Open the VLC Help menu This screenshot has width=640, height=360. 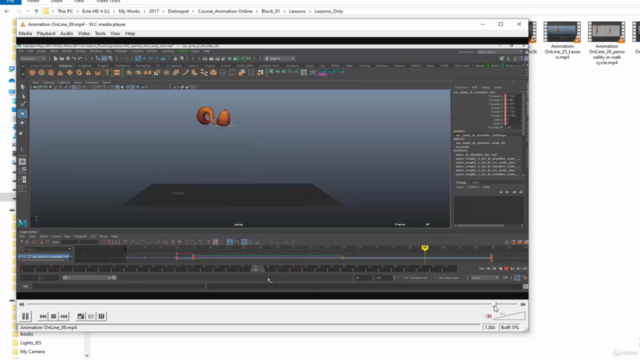point(130,33)
